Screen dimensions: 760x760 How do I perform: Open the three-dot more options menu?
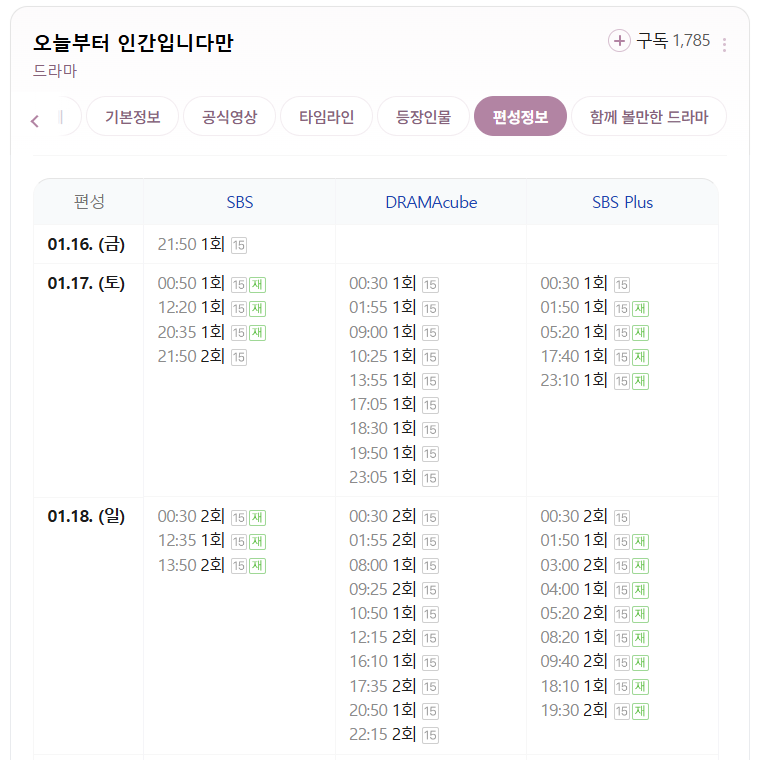click(x=724, y=44)
